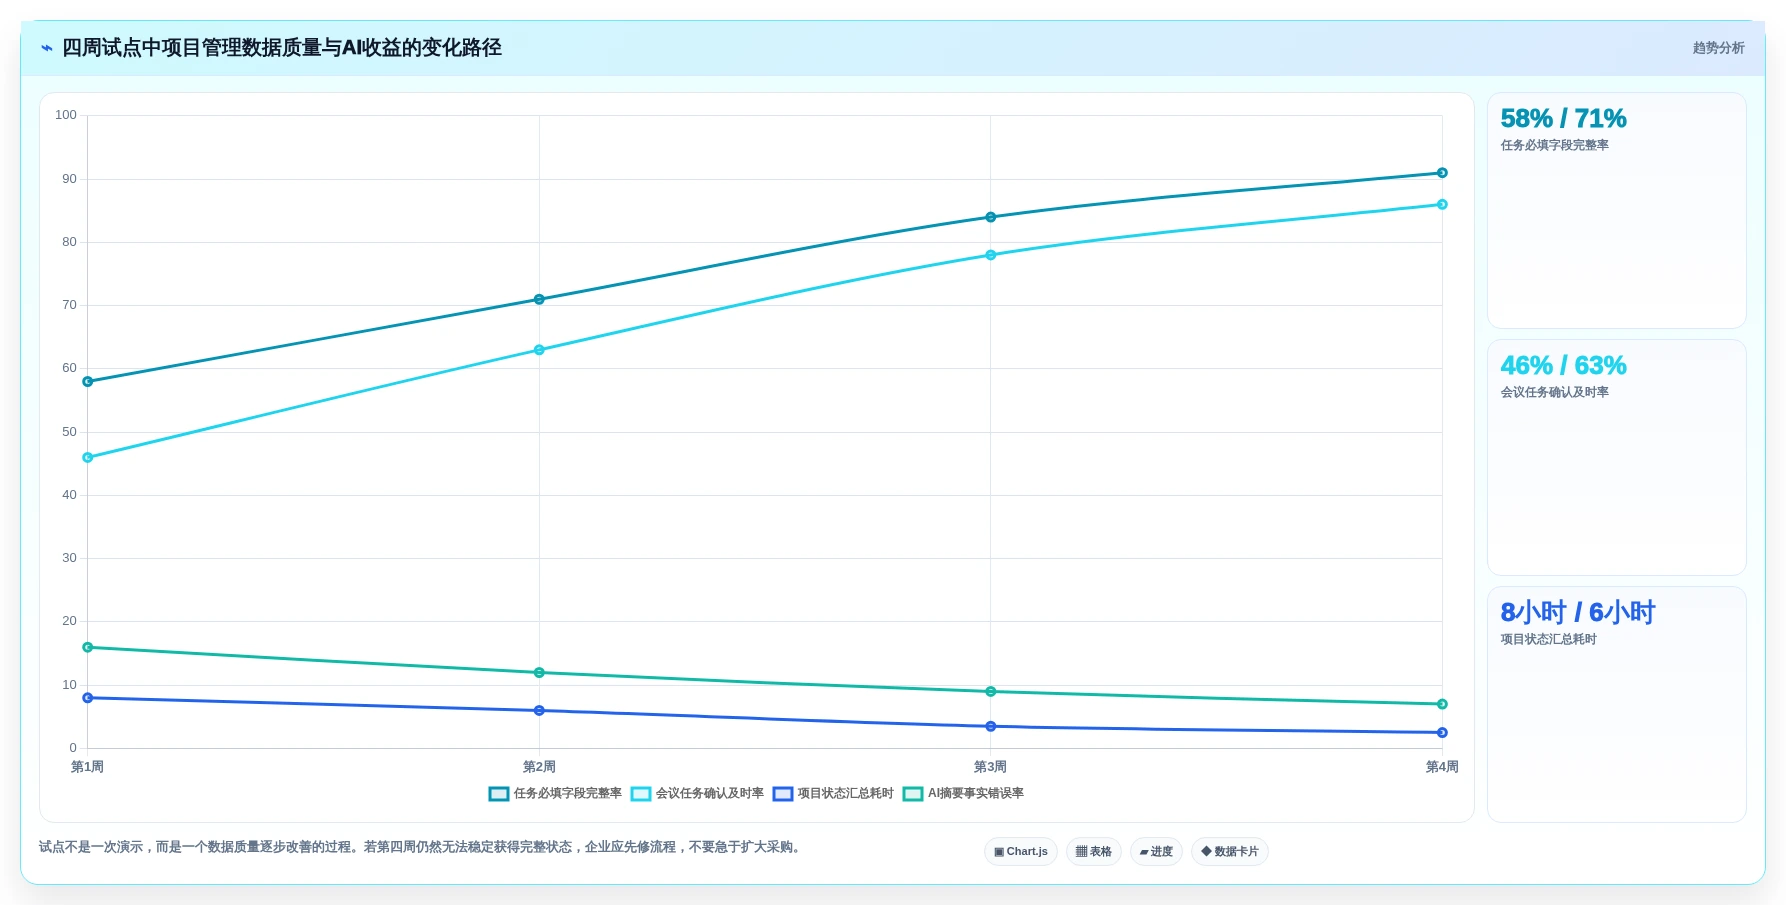Click the lightning icon beside the chart title

(x=47, y=48)
